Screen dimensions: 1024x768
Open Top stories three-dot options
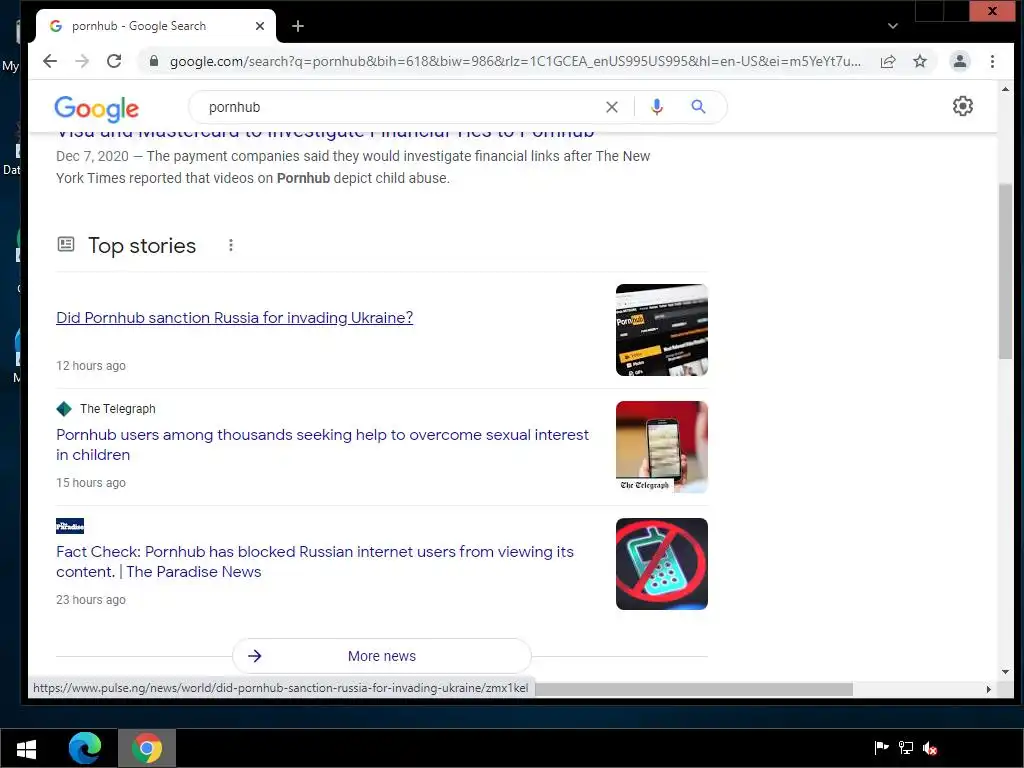tap(231, 245)
